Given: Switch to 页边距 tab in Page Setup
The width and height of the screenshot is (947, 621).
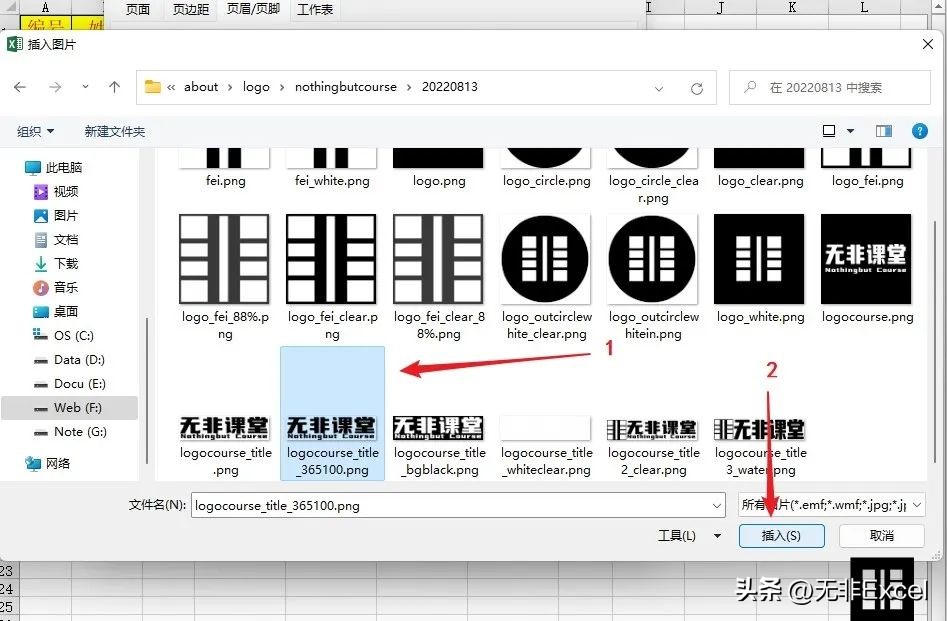Looking at the screenshot, I should pyautogui.click(x=191, y=9).
